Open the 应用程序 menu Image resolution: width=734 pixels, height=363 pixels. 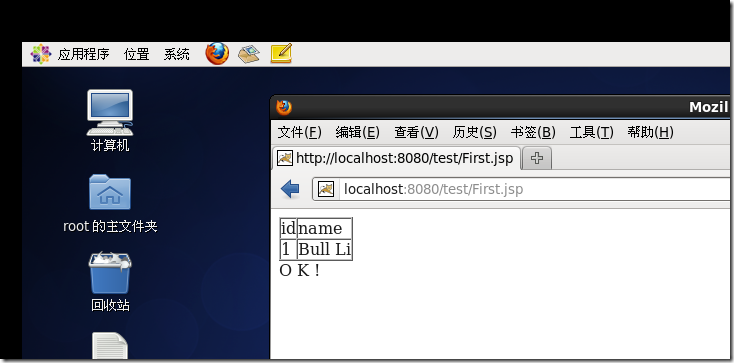(x=83, y=54)
